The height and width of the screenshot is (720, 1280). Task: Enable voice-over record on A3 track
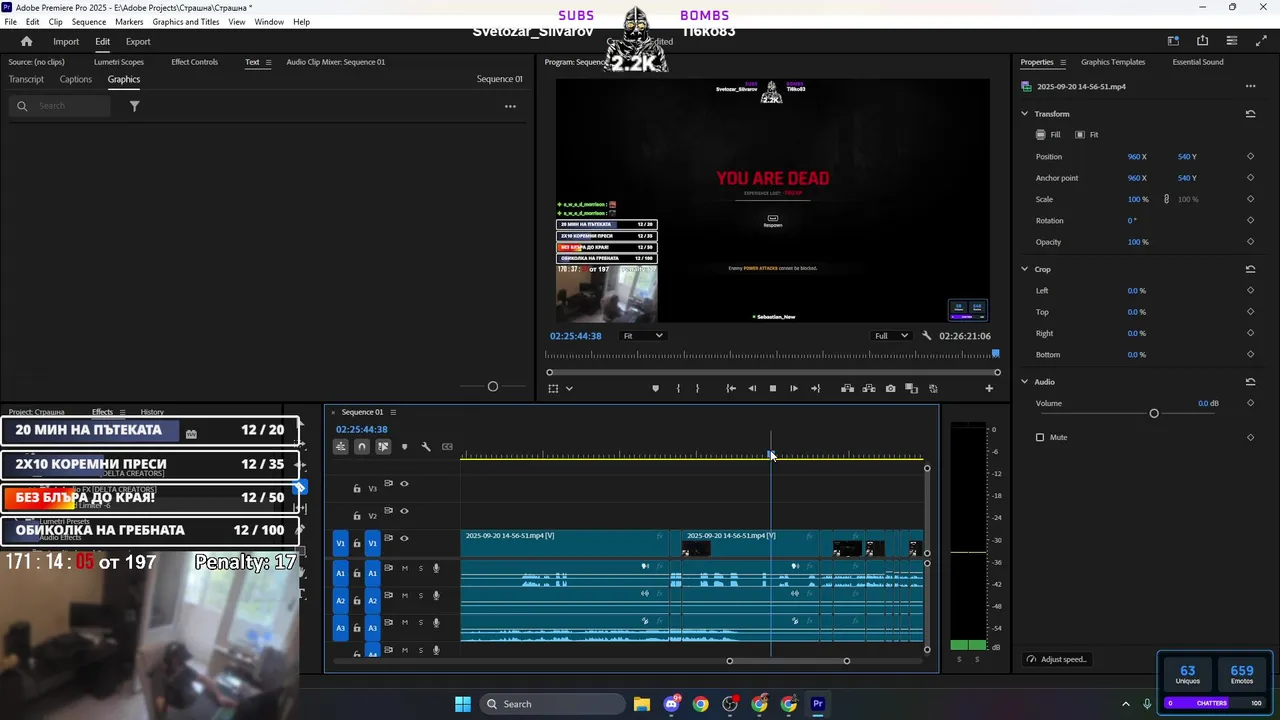point(436,622)
